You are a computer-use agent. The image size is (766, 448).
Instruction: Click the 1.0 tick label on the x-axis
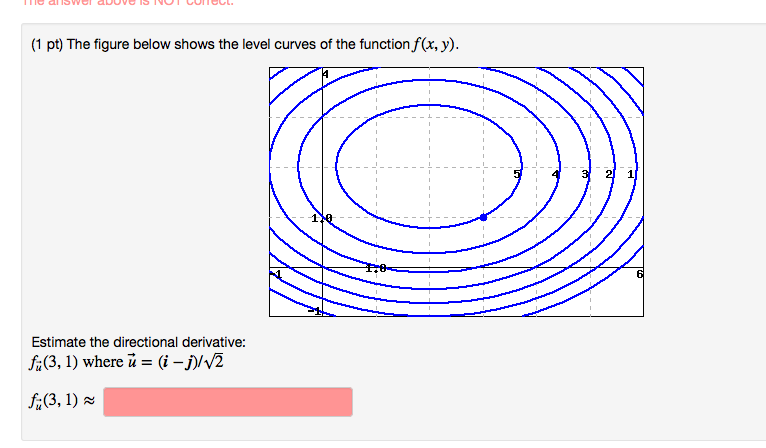(376, 268)
